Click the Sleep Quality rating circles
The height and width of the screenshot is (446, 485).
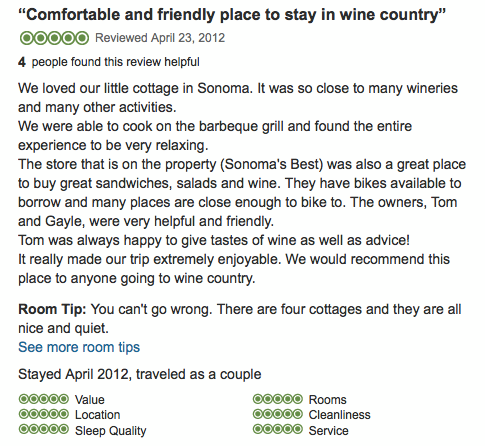pyautogui.click(x=44, y=429)
